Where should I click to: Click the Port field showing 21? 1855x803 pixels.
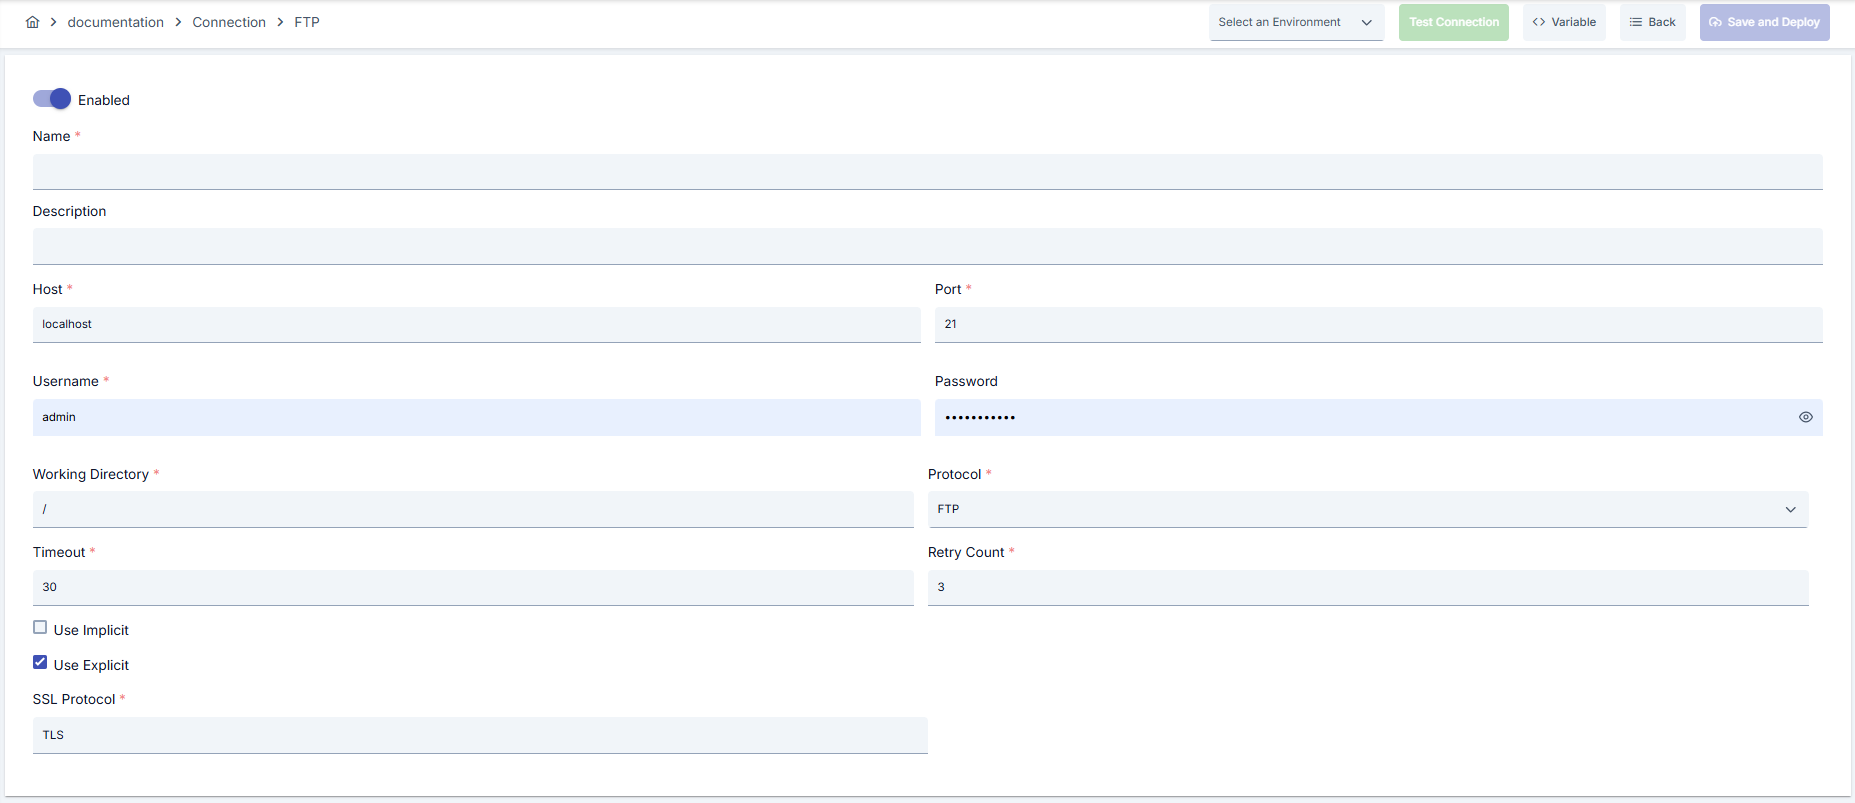pyautogui.click(x=1379, y=324)
